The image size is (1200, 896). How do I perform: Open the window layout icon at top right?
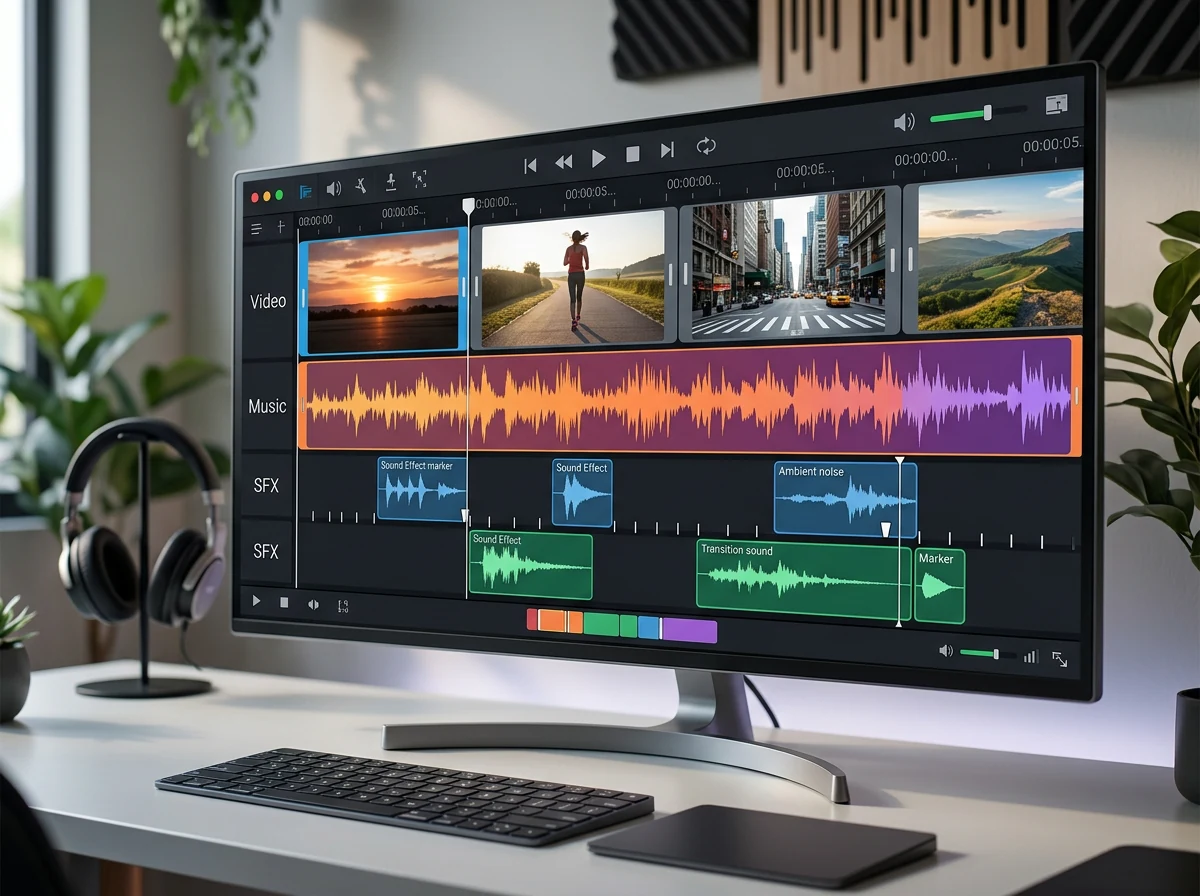pyautogui.click(x=1056, y=104)
